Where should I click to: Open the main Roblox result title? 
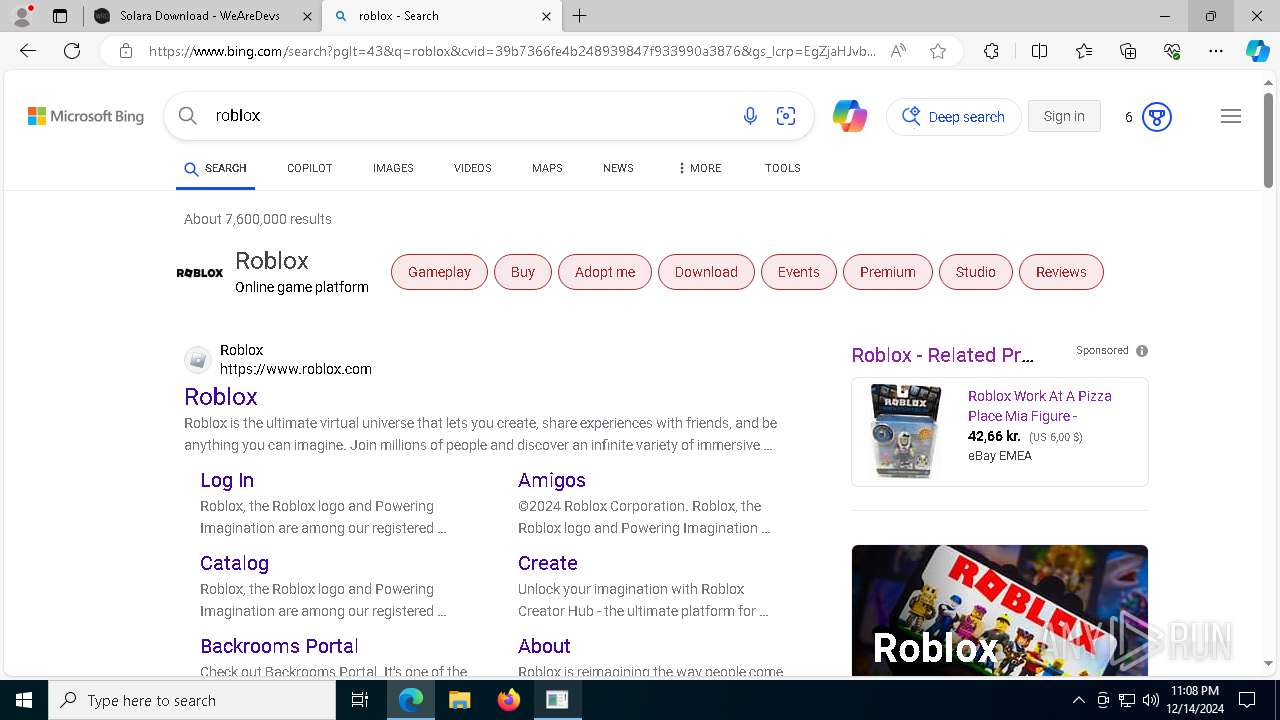click(221, 397)
